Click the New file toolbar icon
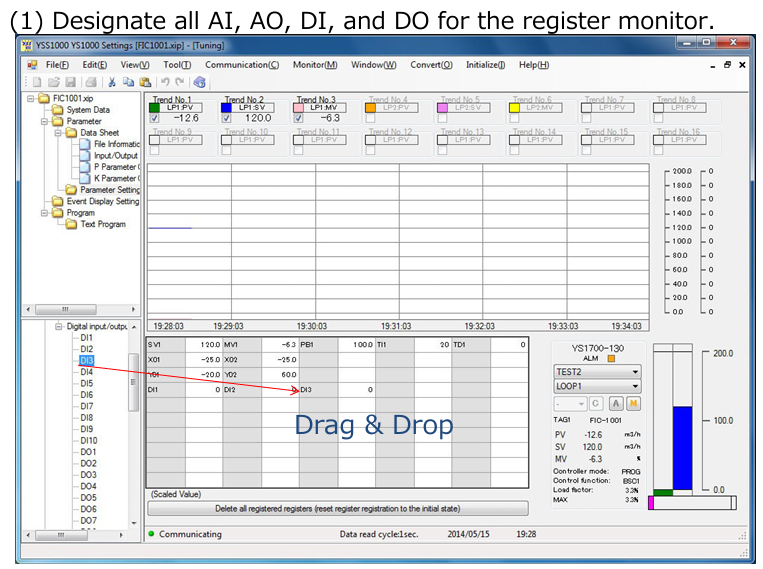Screen dimensions: 763x569 [38, 82]
